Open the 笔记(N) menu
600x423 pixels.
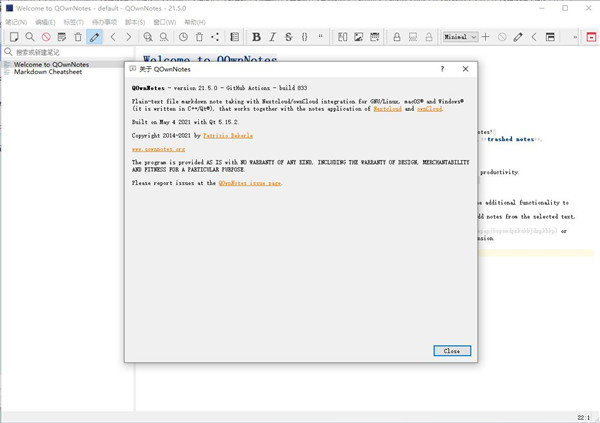tap(15, 21)
